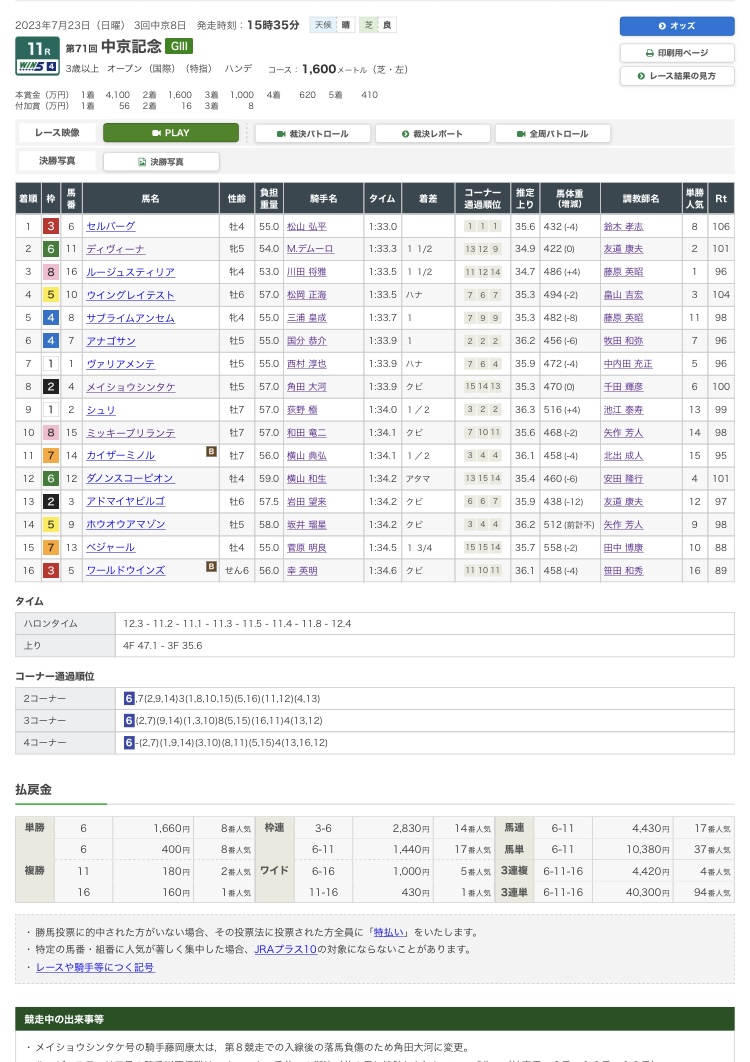Image resolution: width=750 pixels, height=1062 pixels.
Task: Open the 特払い explanation link
Action: (390, 933)
